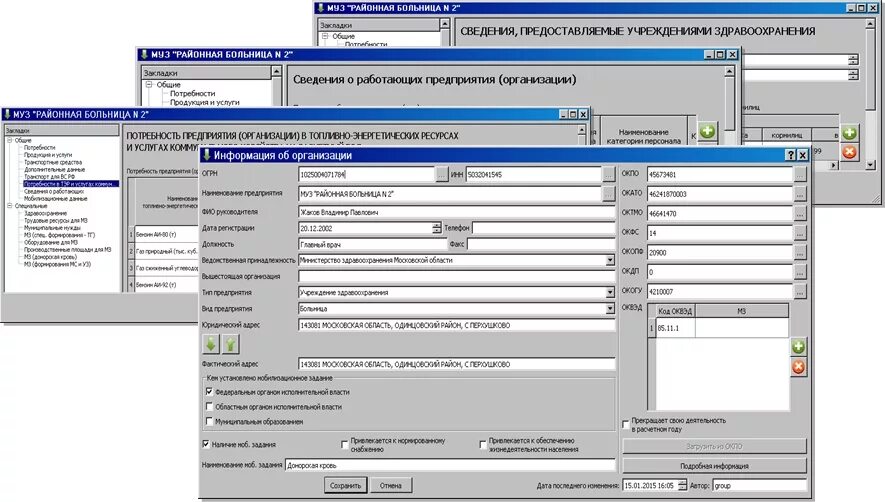This screenshot has width=885, height=502.
Task: Open the ОКТМО lookup ellipsis button
Action: (799, 213)
